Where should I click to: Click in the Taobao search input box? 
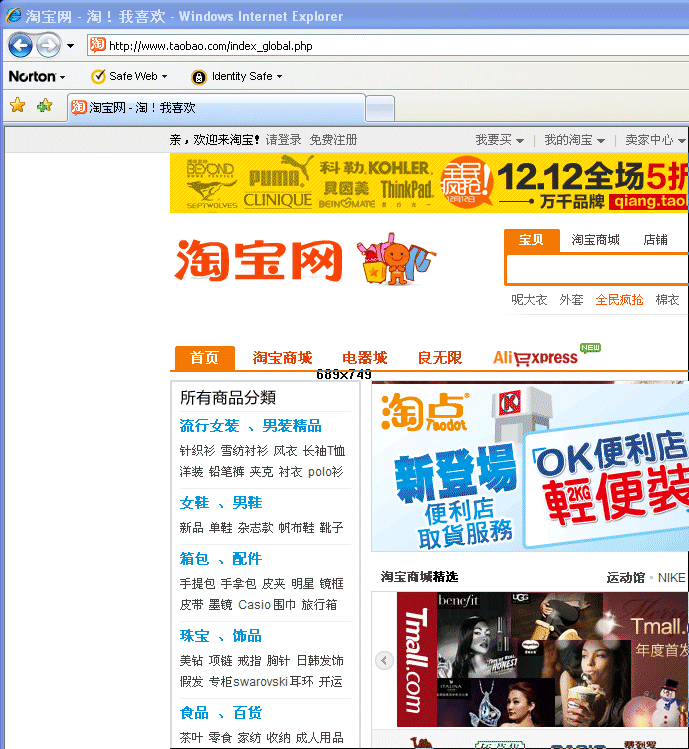click(x=596, y=270)
